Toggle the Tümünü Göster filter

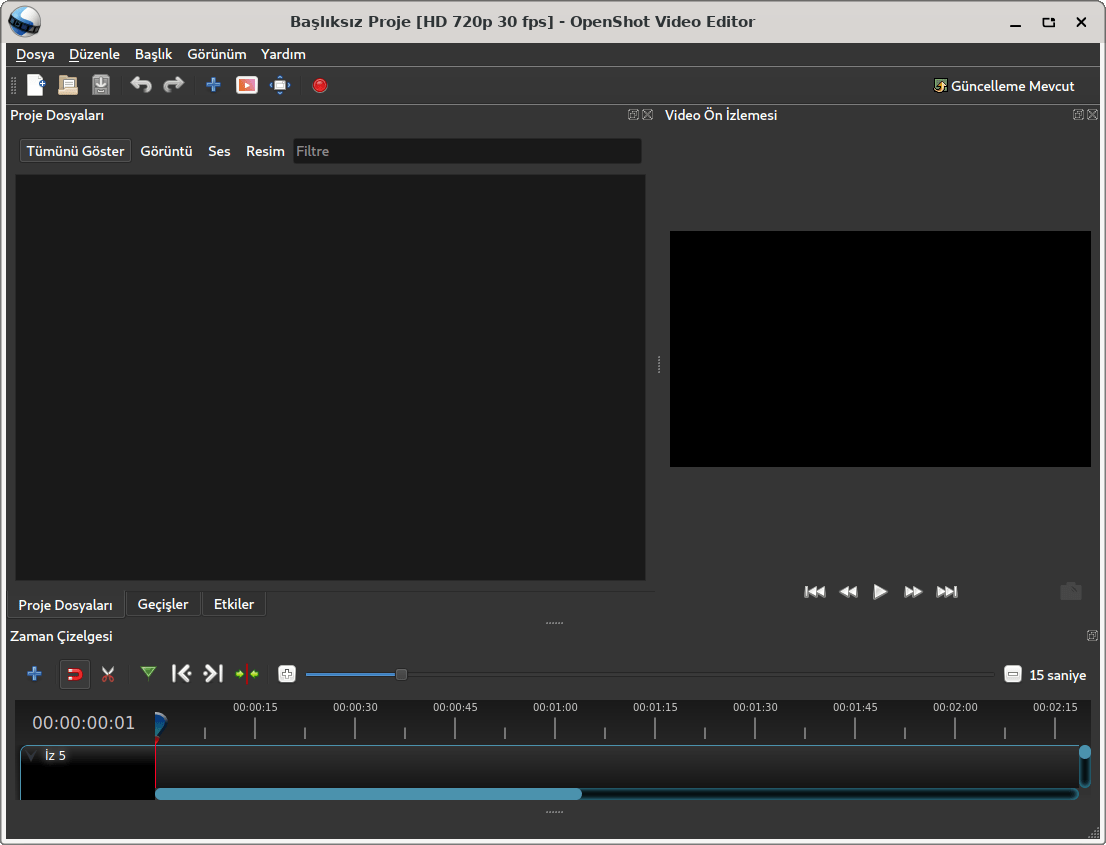75,151
